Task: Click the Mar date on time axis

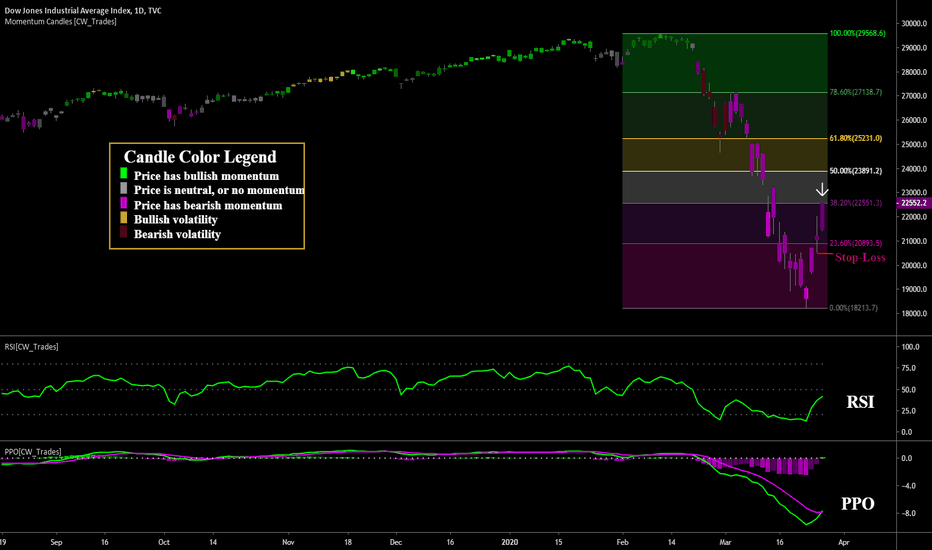Action: point(725,542)
